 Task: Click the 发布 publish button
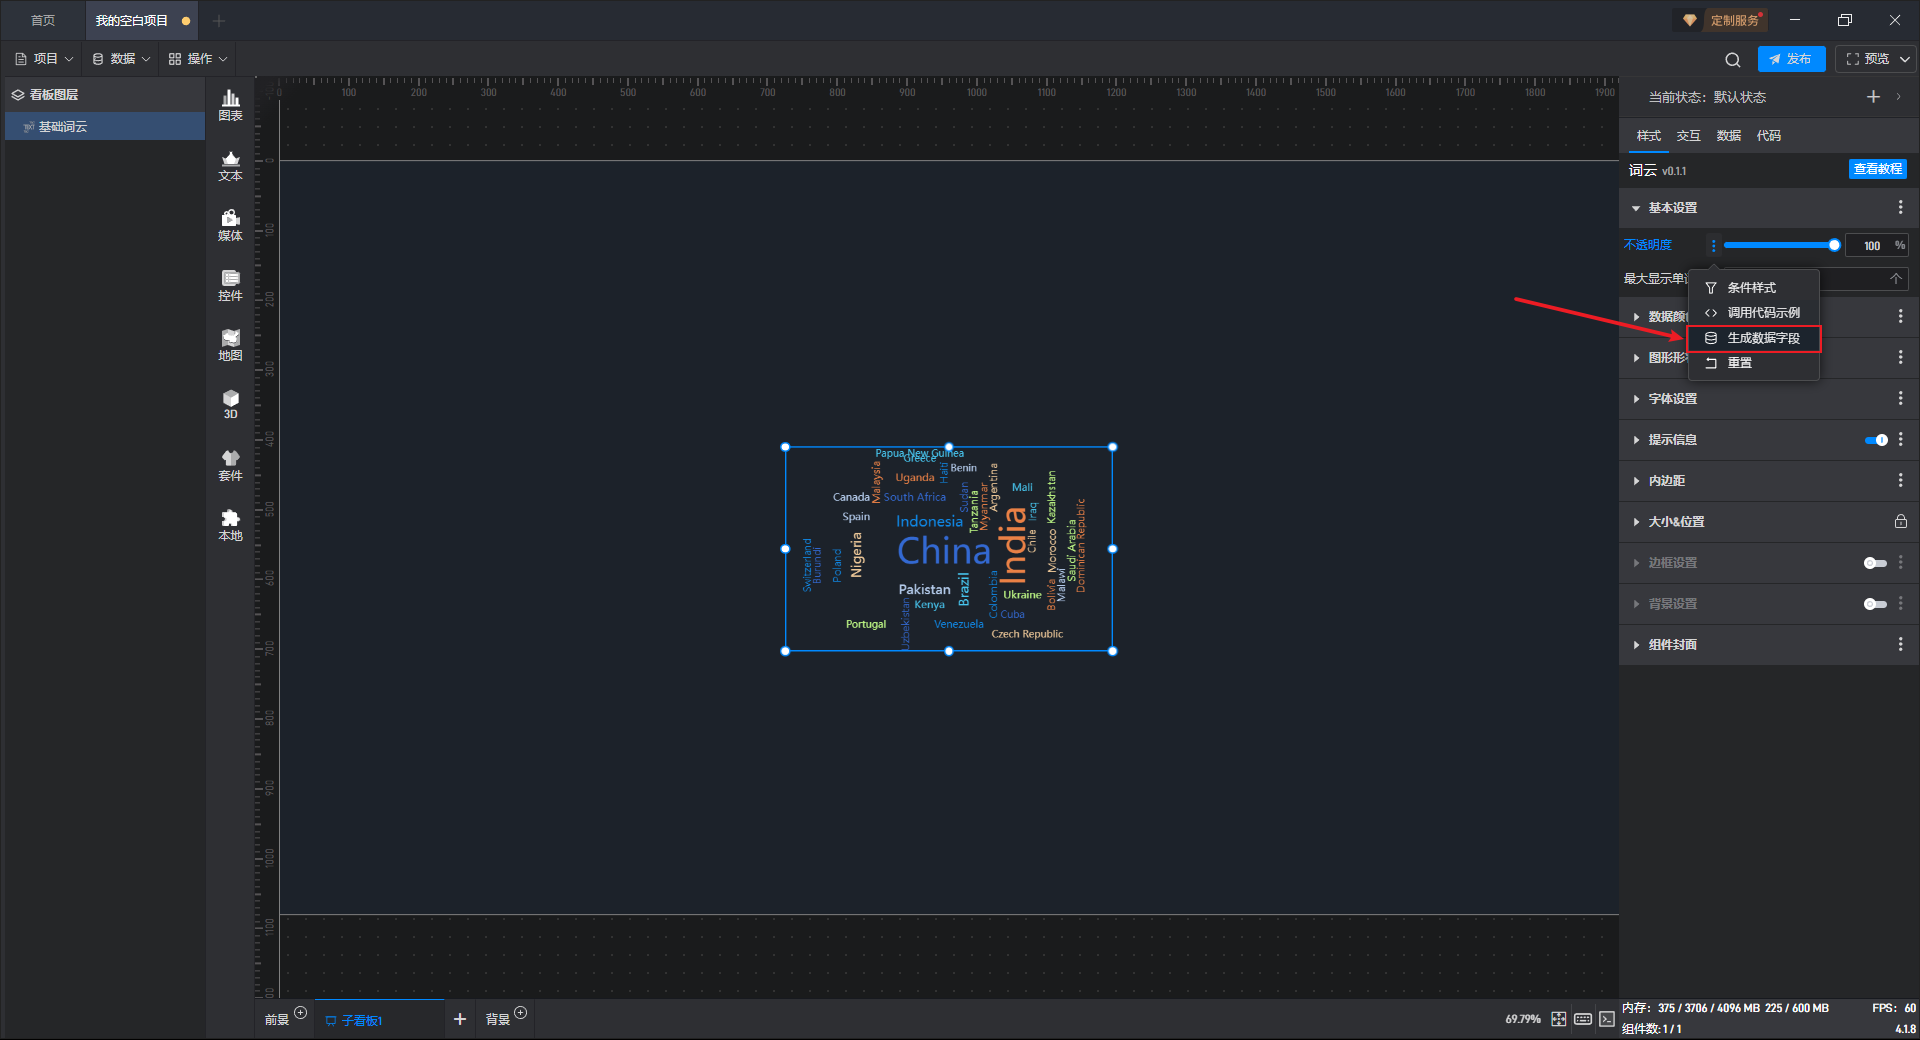[x=1791, y=59]
